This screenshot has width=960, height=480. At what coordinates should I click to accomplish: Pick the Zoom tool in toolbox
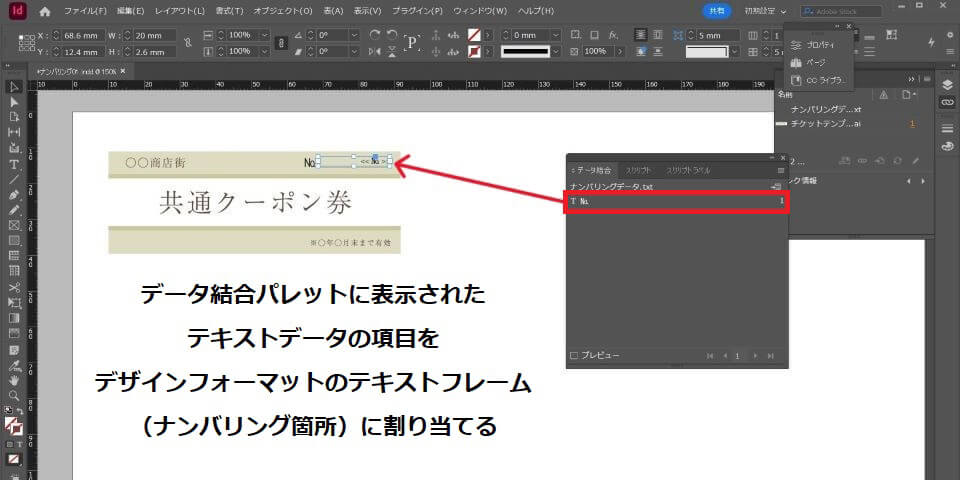click(x=14, y=395)
